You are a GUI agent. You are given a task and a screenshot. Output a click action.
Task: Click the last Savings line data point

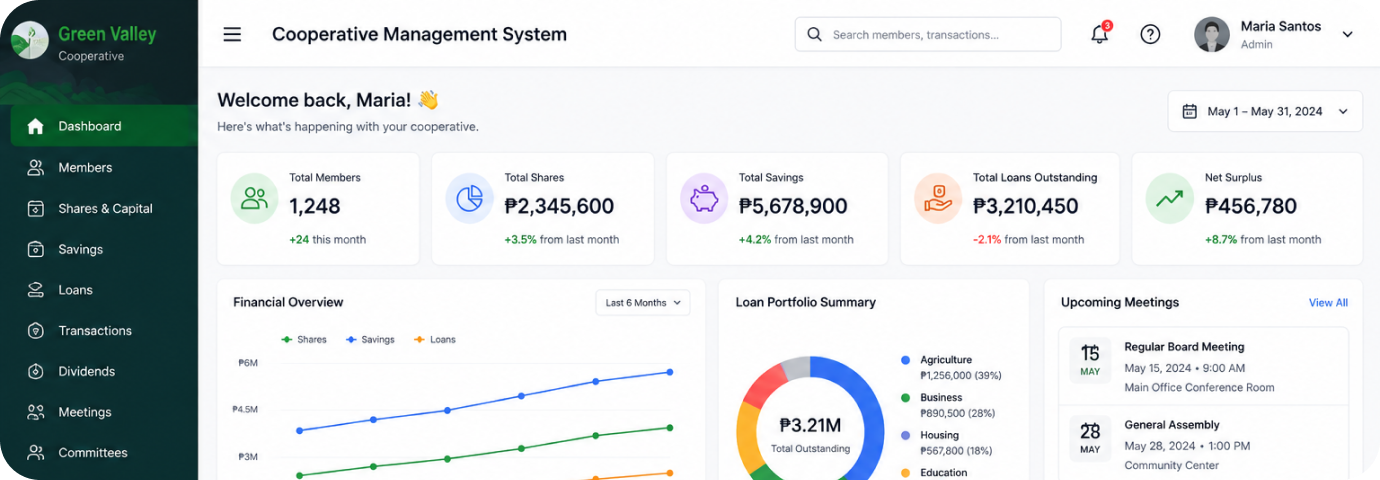(x=670, y=372)
